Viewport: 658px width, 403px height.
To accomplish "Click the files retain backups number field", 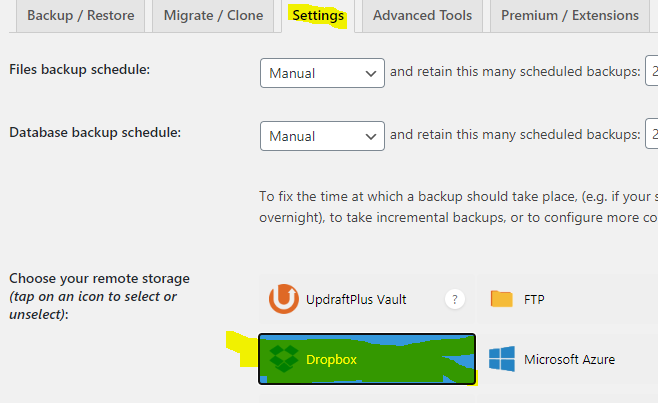I will tap(652, 71).
